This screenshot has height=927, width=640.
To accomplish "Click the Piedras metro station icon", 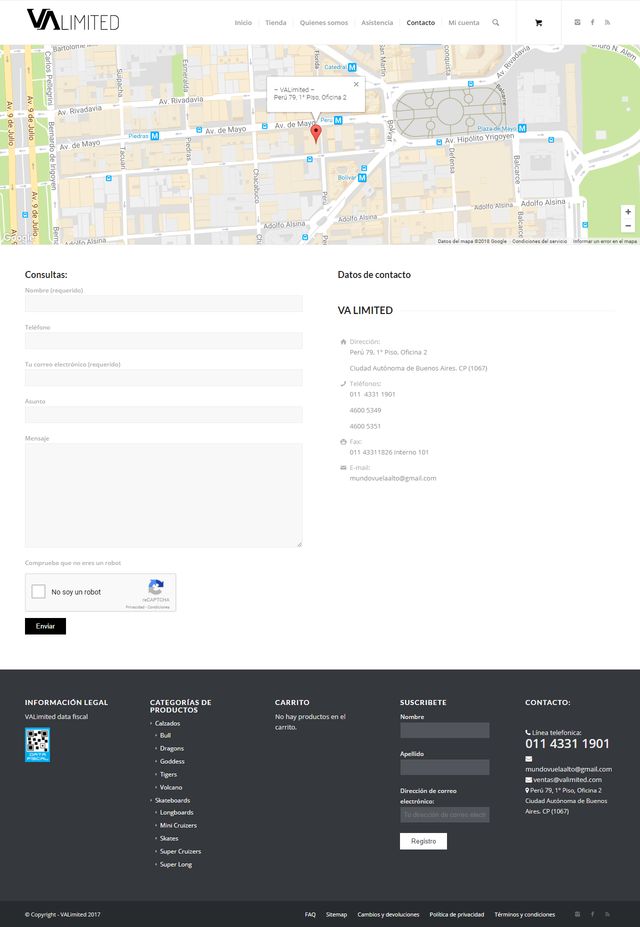I will 155,136.
